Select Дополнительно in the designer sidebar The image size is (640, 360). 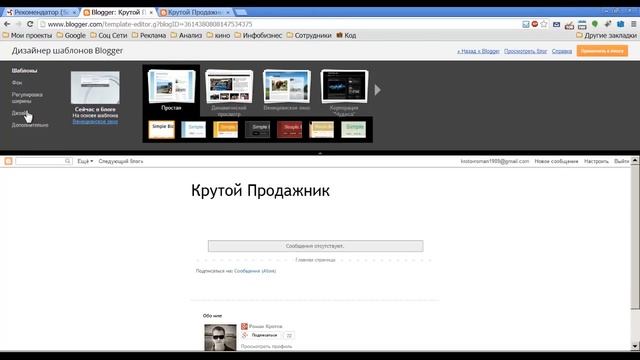(30, 125)
